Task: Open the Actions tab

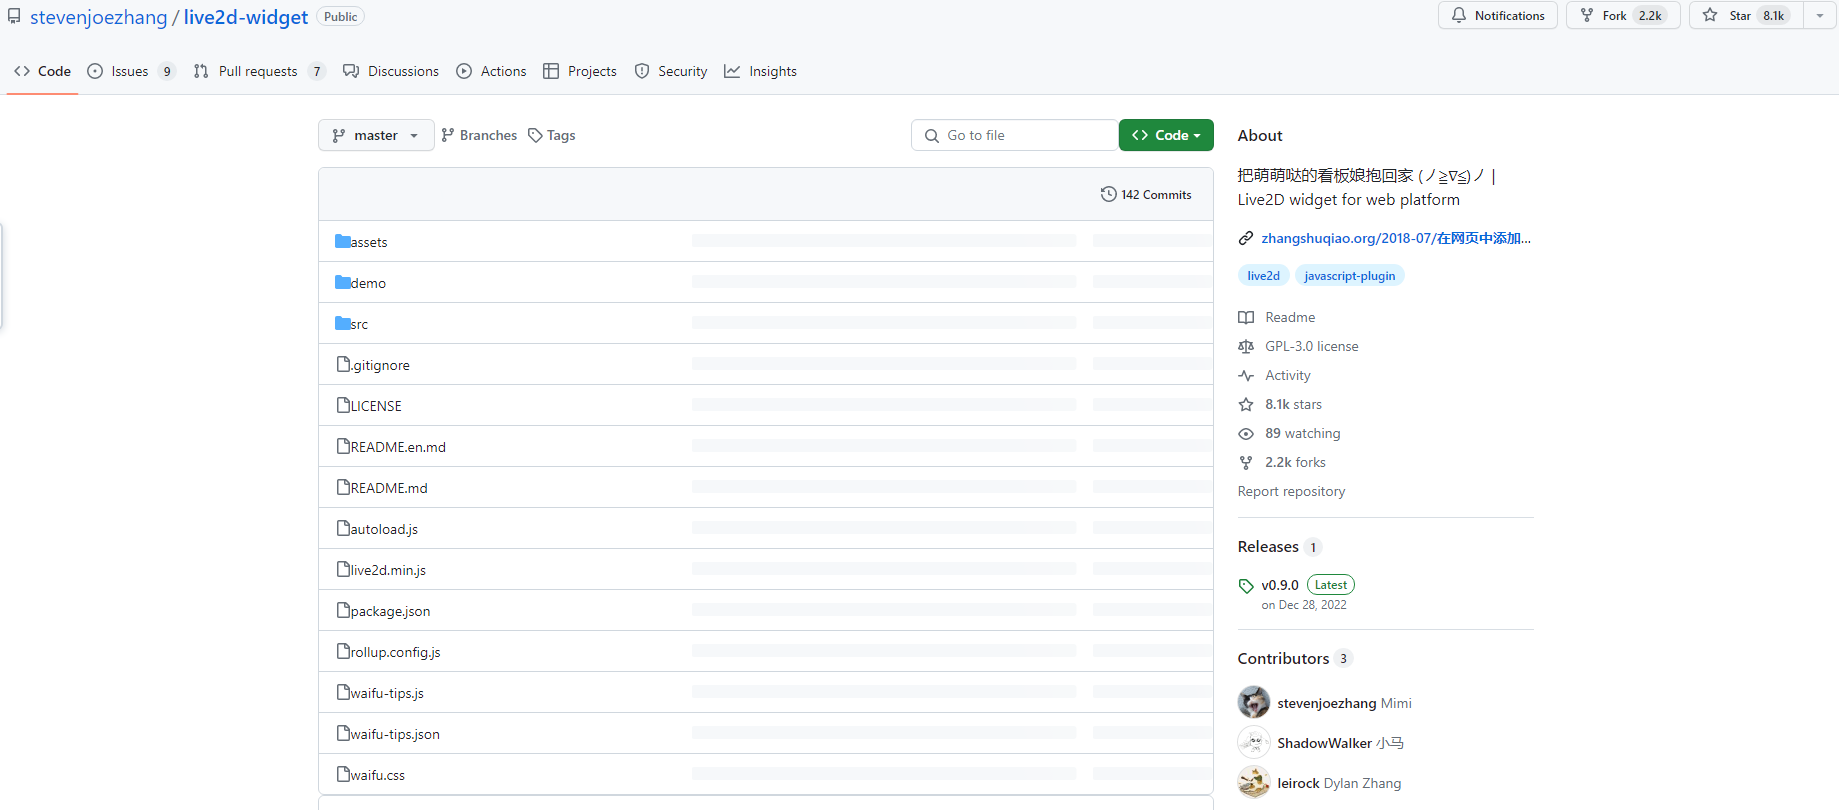Action: point(491,71)
